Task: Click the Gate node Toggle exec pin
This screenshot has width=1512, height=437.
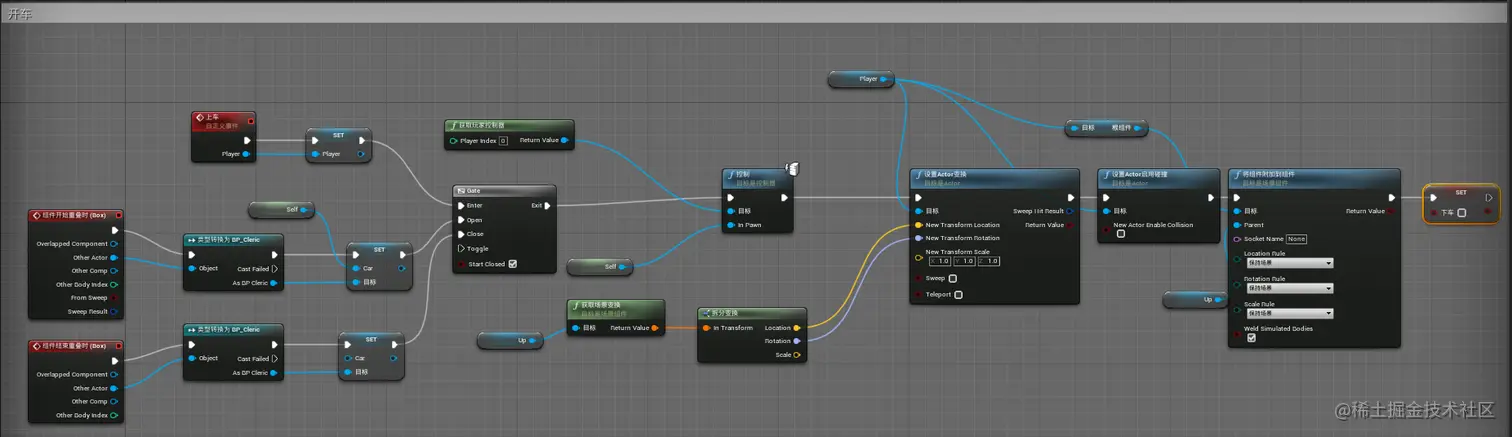Action: pyautogui.click(x=460, y=248)
